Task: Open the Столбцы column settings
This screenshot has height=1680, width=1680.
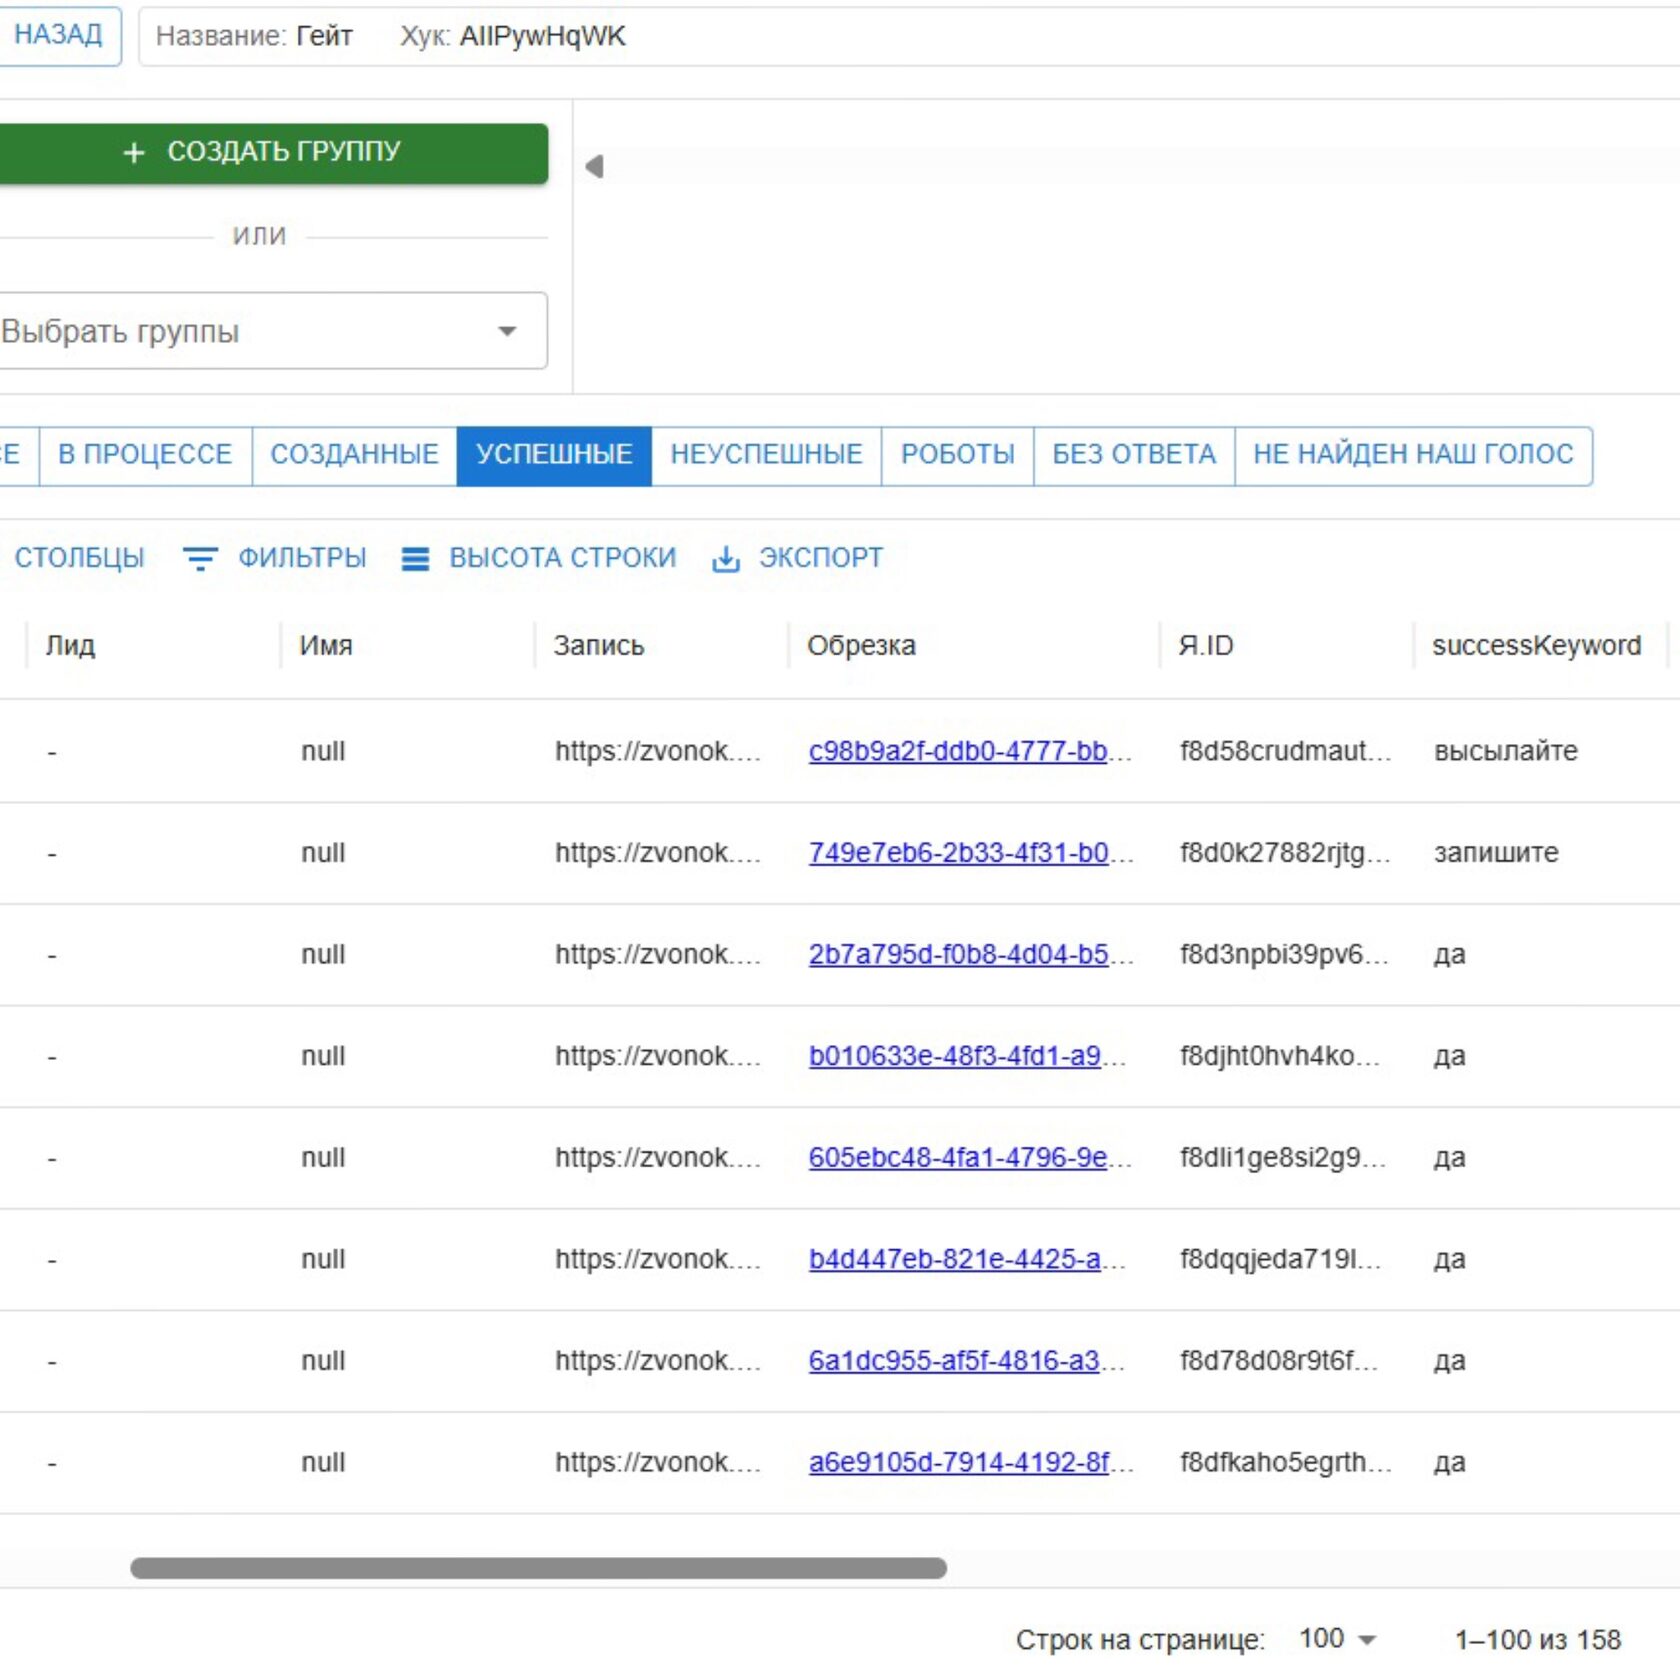Action: click(79, 558)
